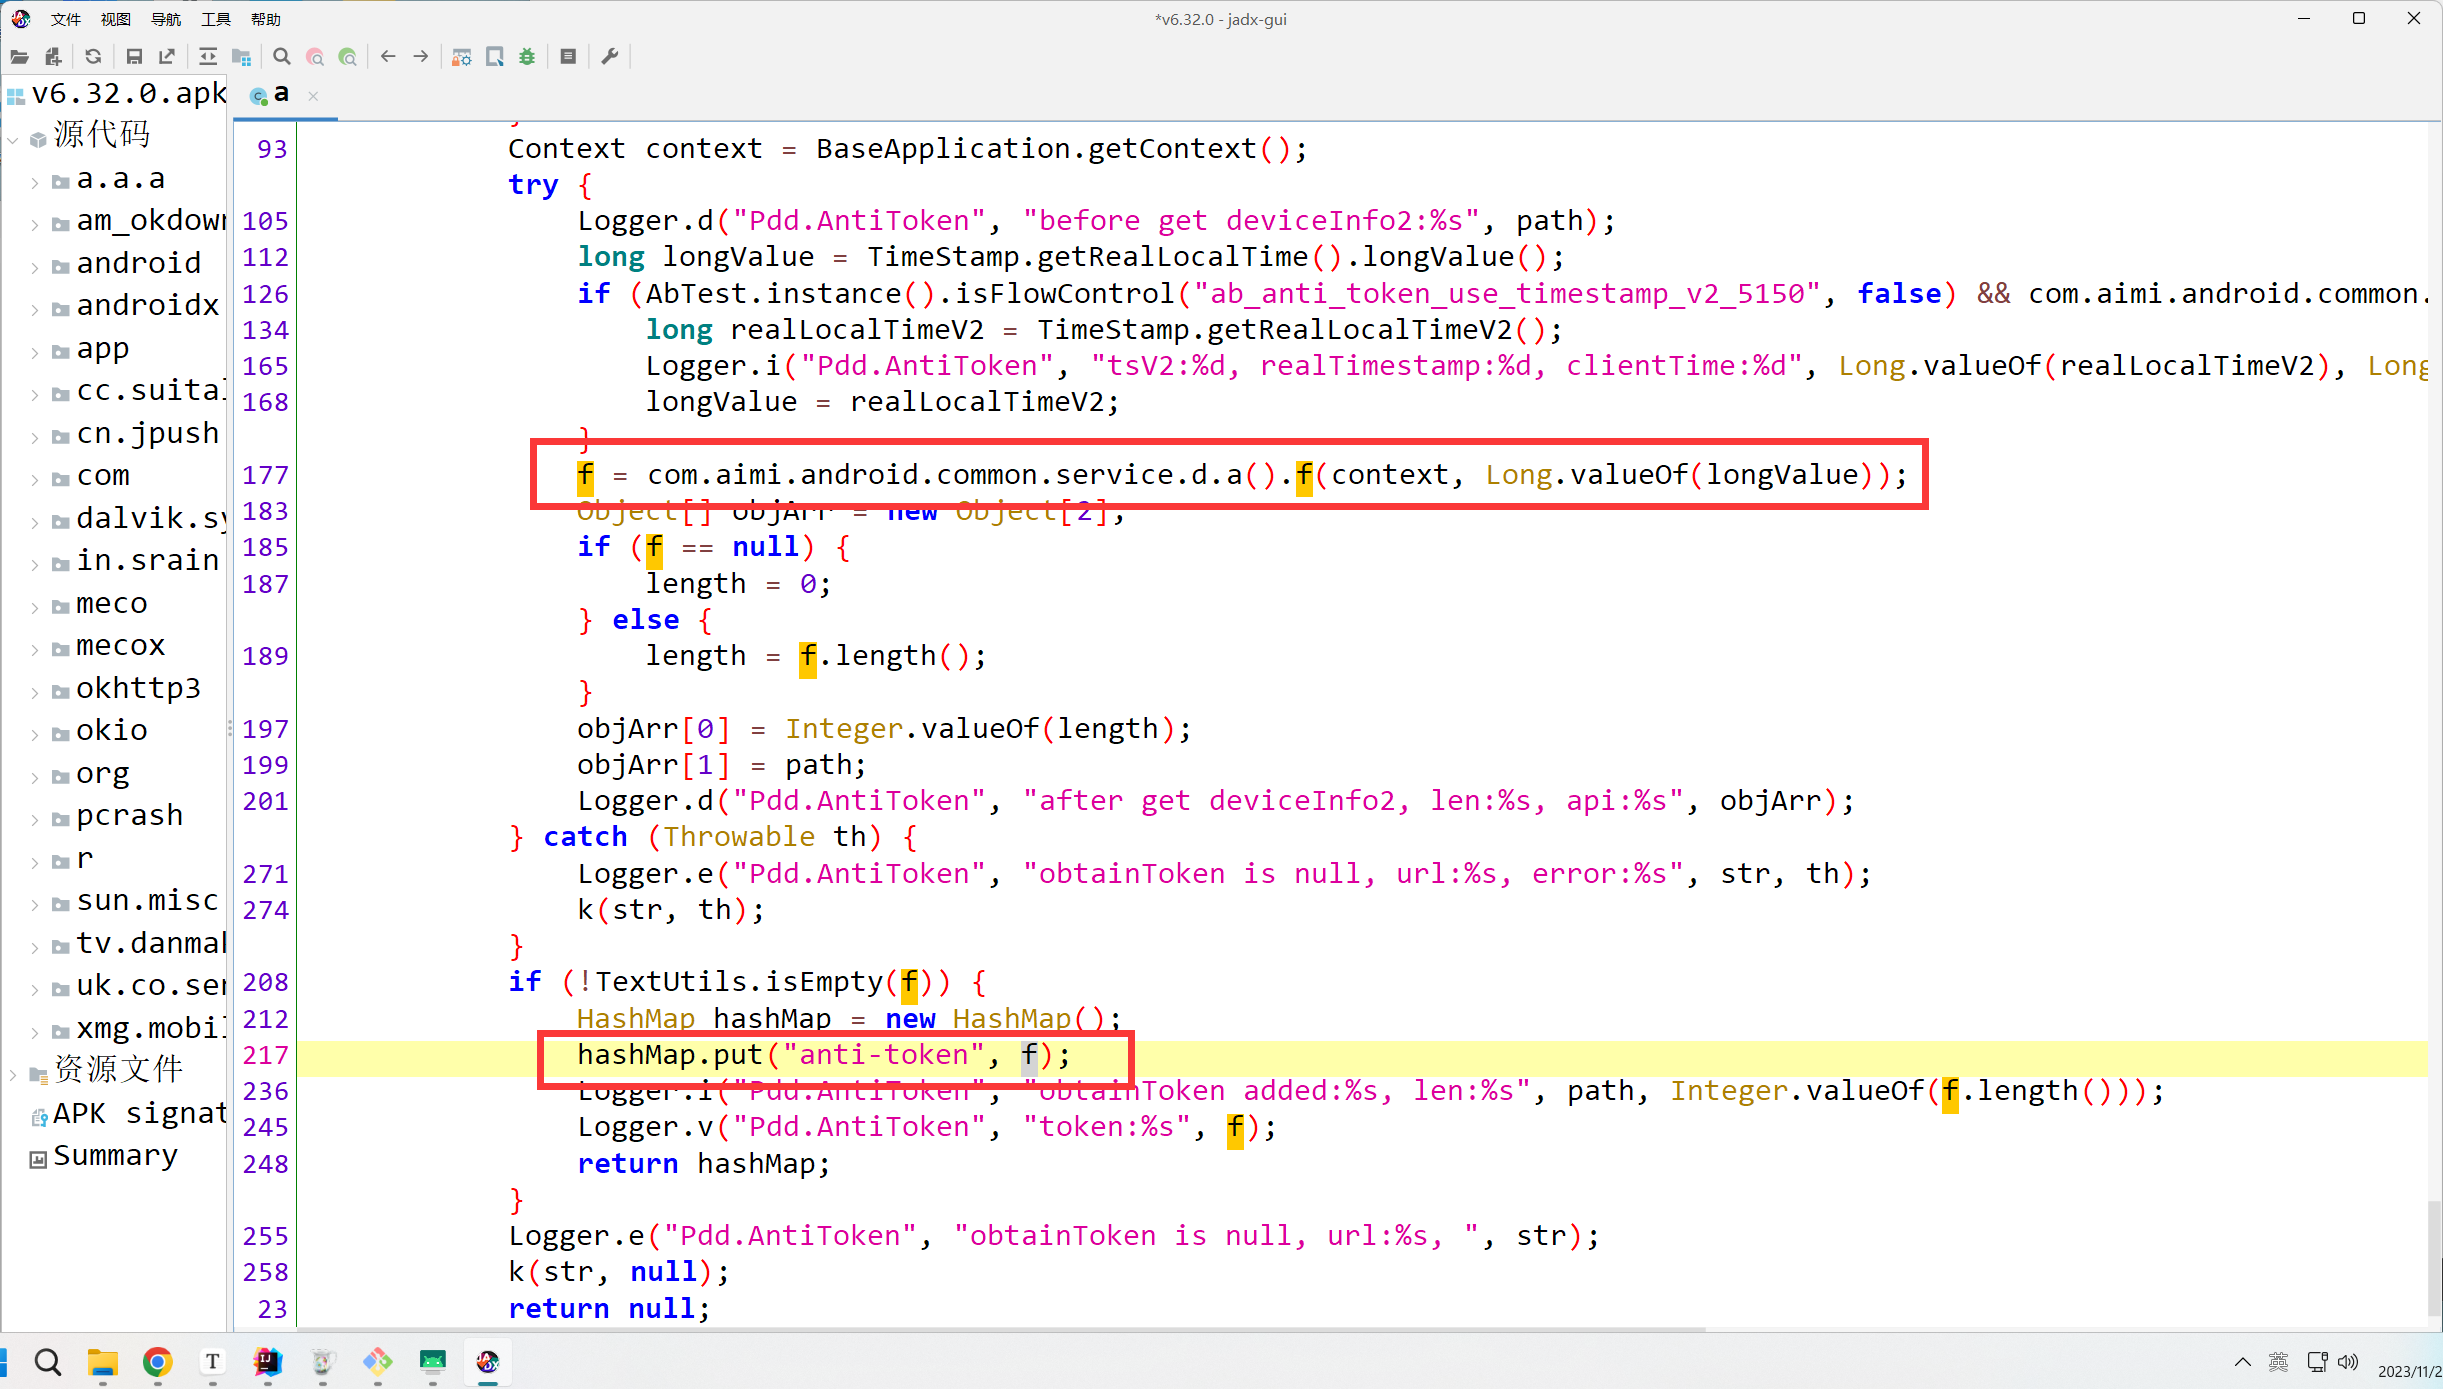Open File Explorer from taskbar
Viewport: 2443px width, 1389px height.
[x=102, y=1362]
